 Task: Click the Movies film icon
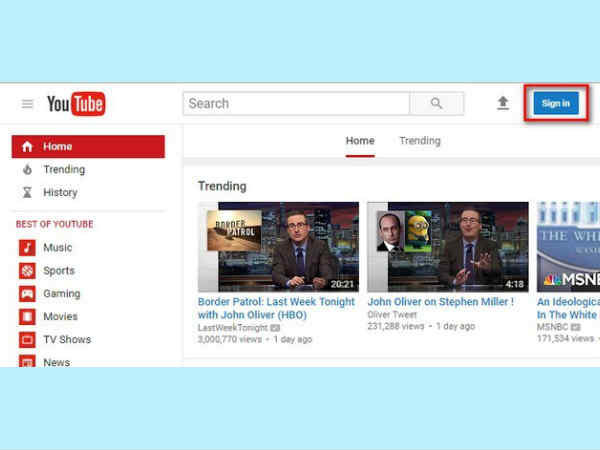click(27, 316)
